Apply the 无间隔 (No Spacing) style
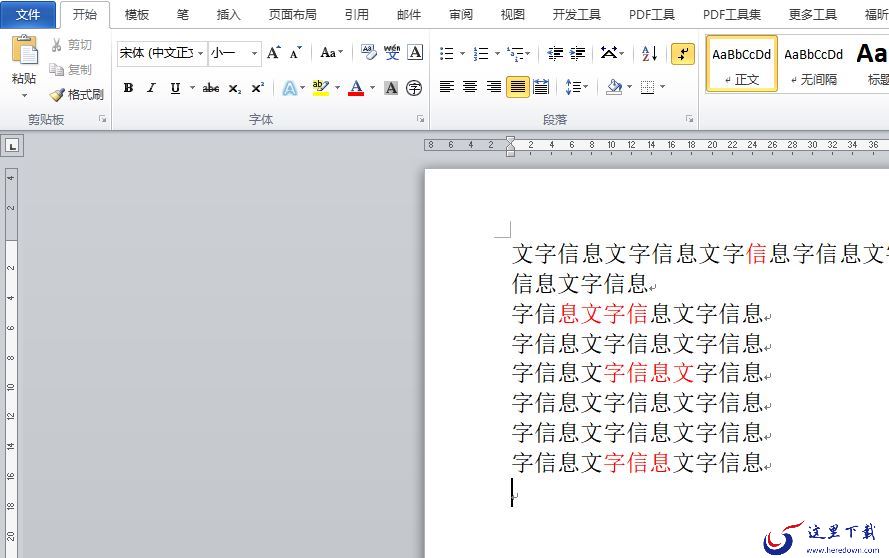The image size is (889, 558). (x=814, y=63)
